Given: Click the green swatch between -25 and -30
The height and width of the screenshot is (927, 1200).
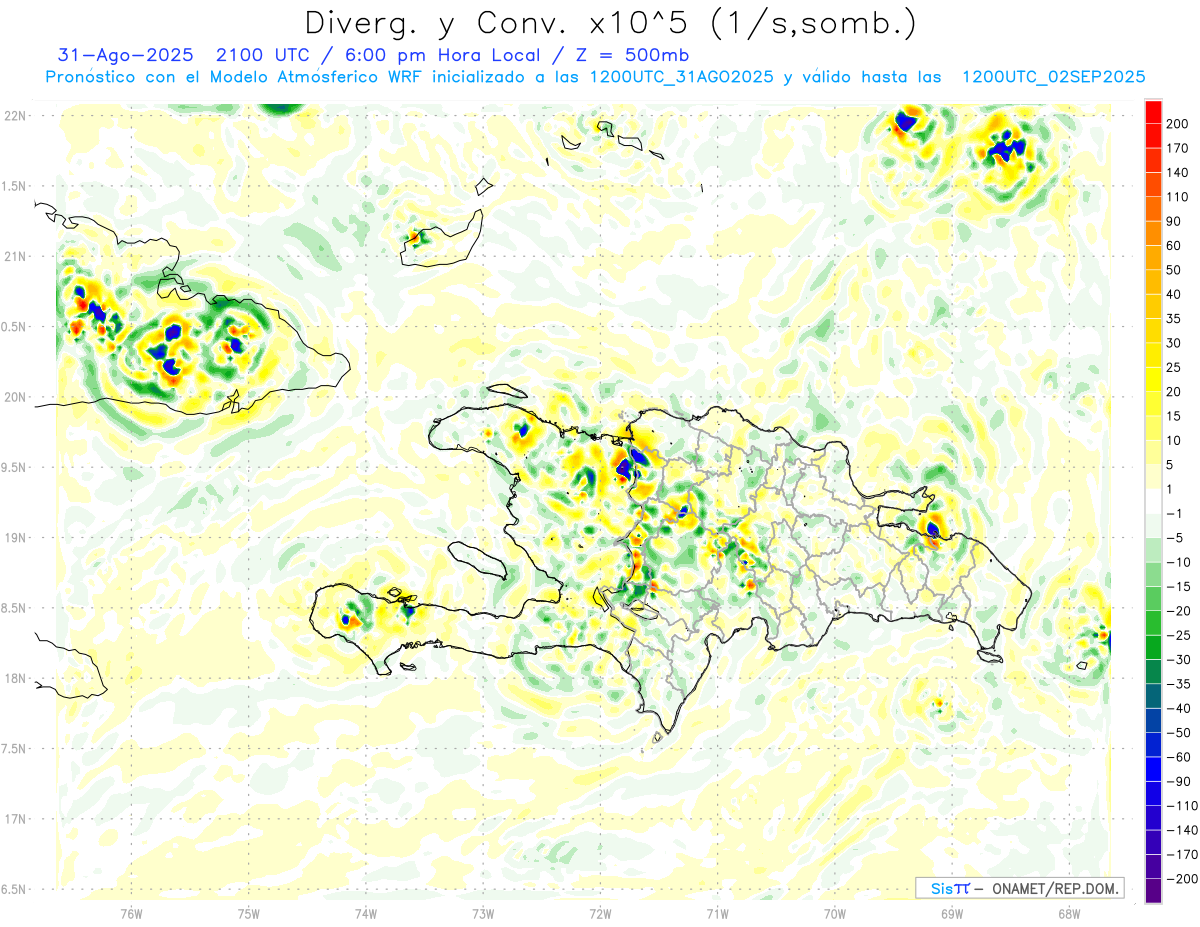Looking at the screenshot, I should click(x=1154, y=647).
